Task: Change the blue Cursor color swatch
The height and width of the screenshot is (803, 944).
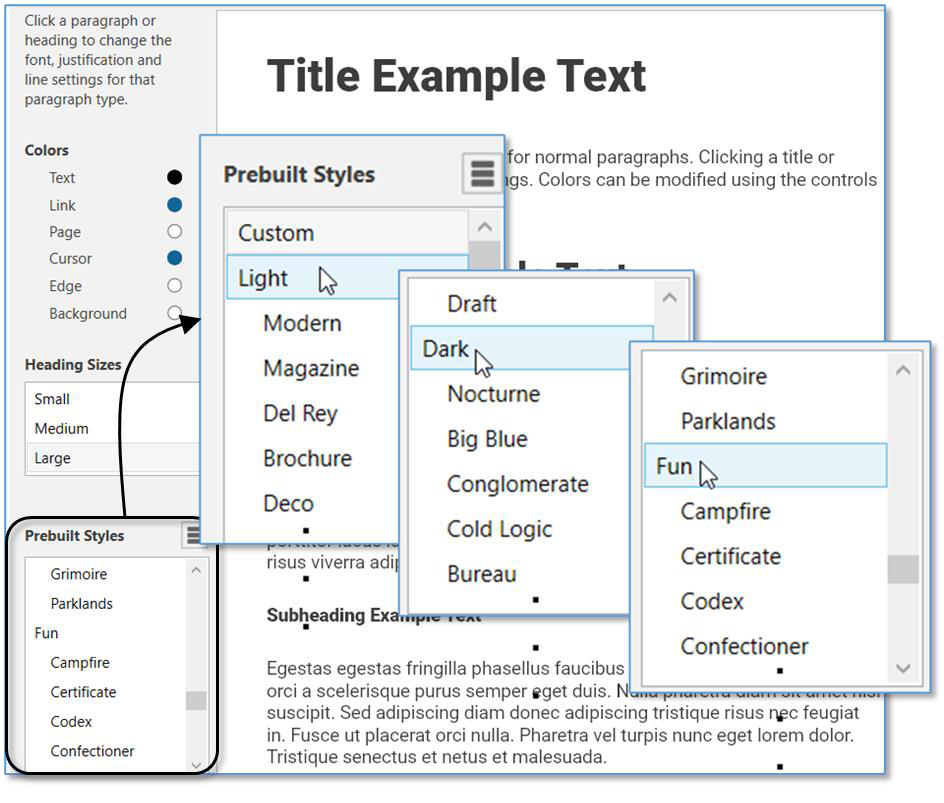Action: (174, 258)
